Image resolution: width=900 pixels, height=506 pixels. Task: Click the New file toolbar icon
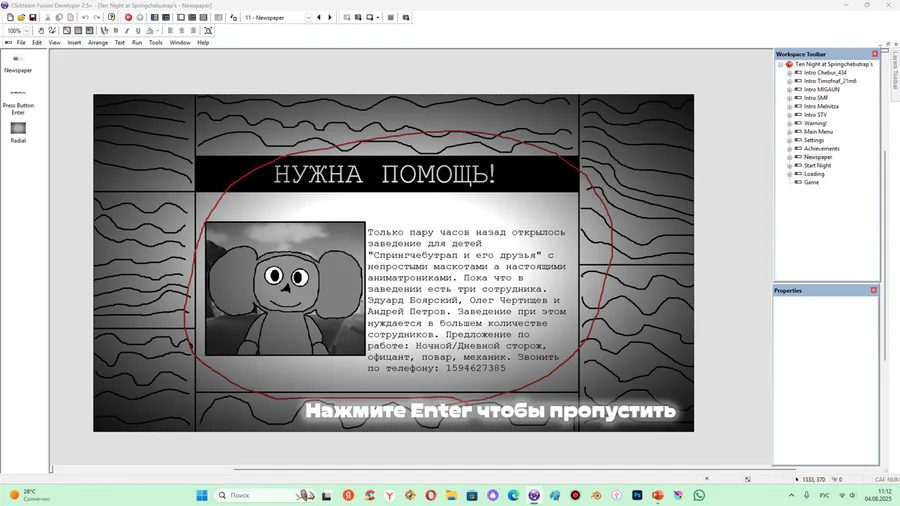point(10,18)
